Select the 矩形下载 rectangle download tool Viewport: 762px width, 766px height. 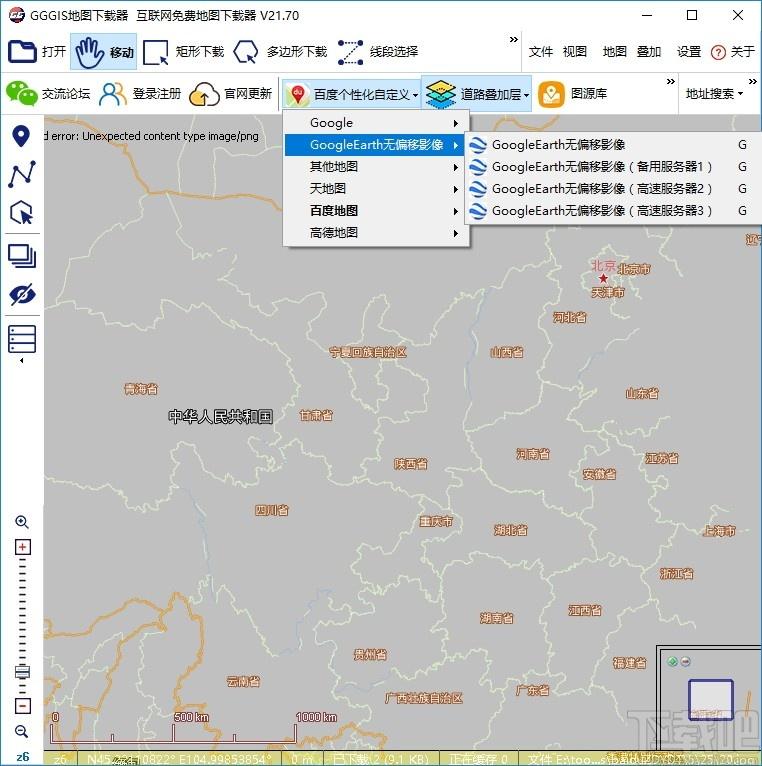coord(184,51)
